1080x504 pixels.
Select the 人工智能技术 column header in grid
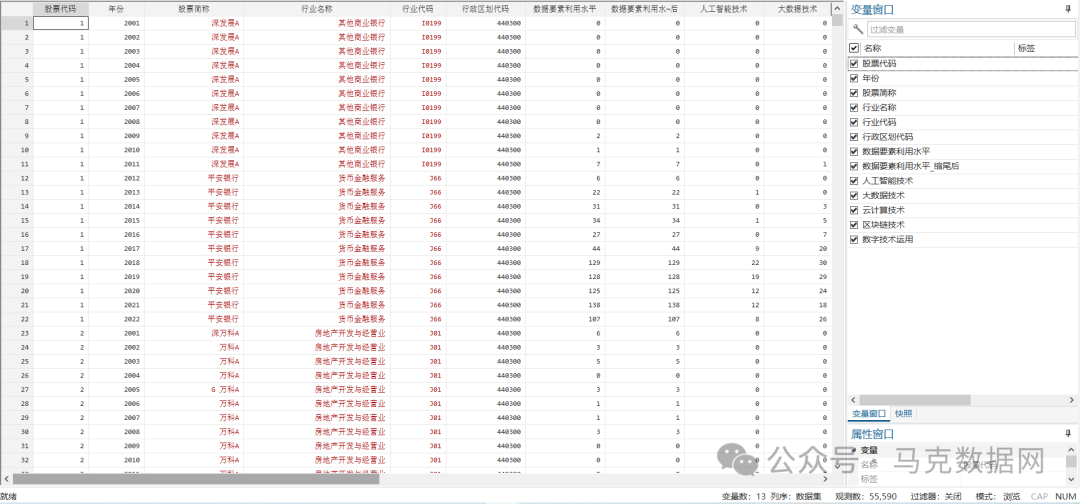(724, 9)
